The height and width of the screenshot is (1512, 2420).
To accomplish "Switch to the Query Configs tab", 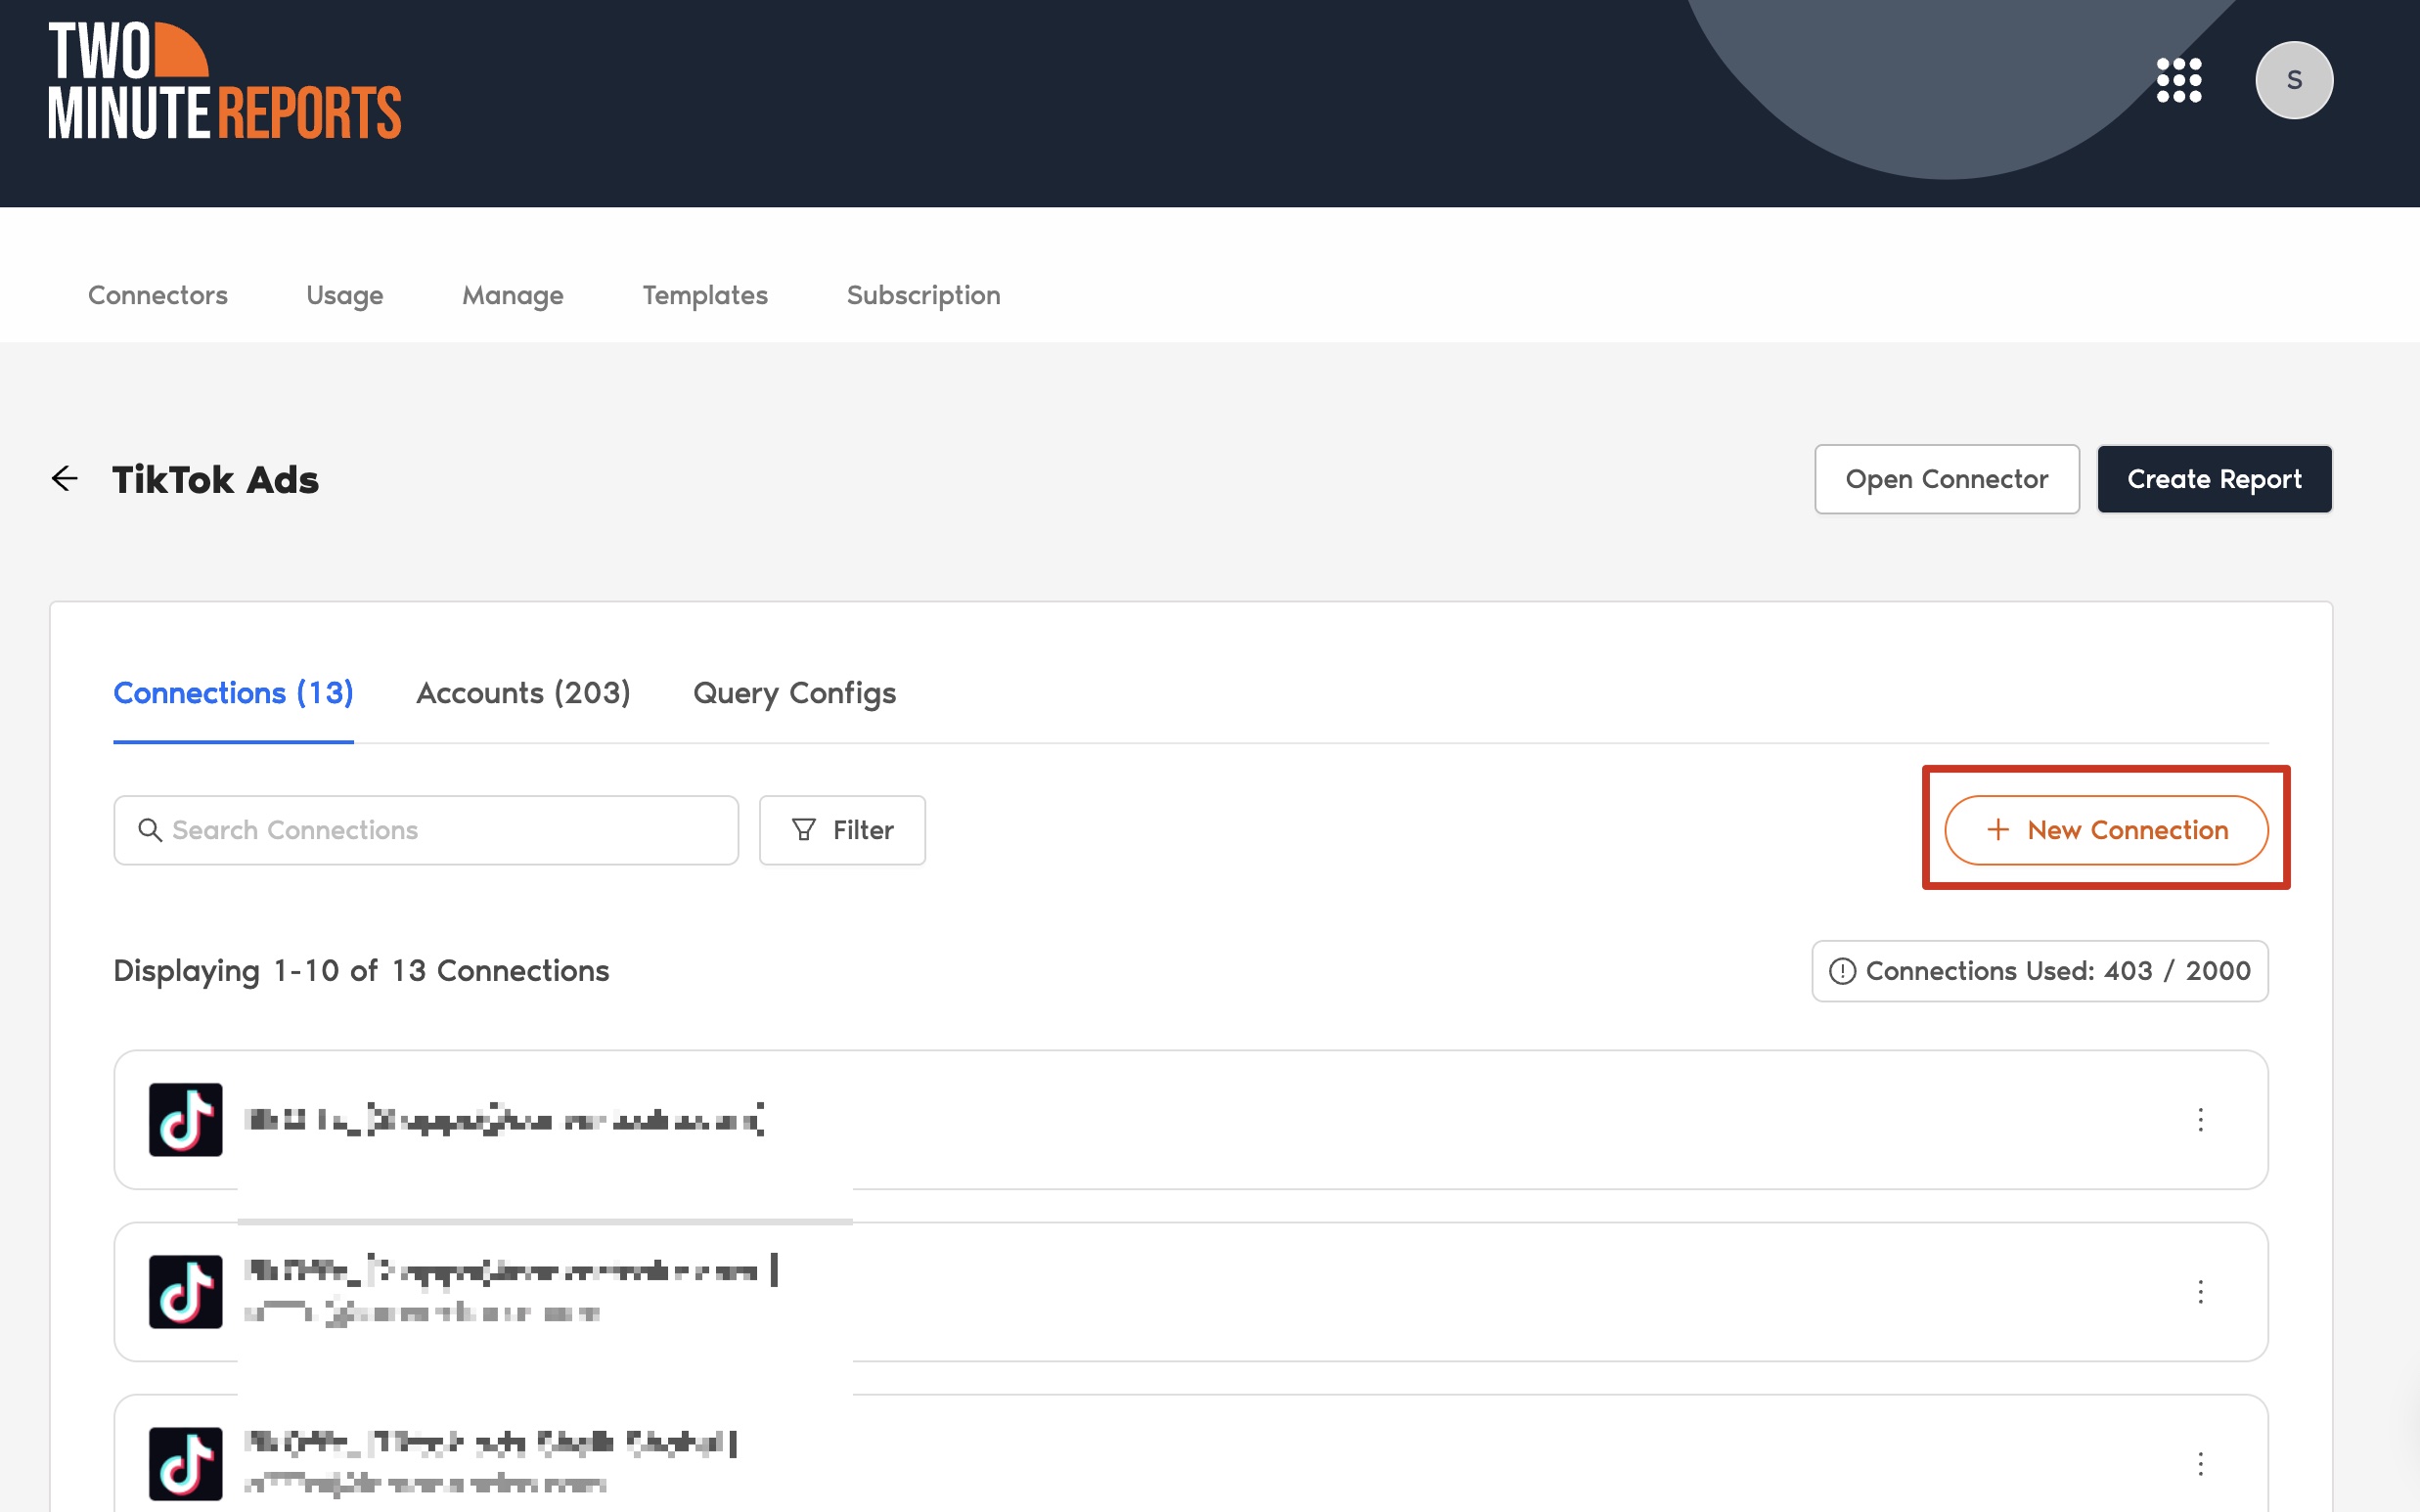I will (x=794, y=693).
